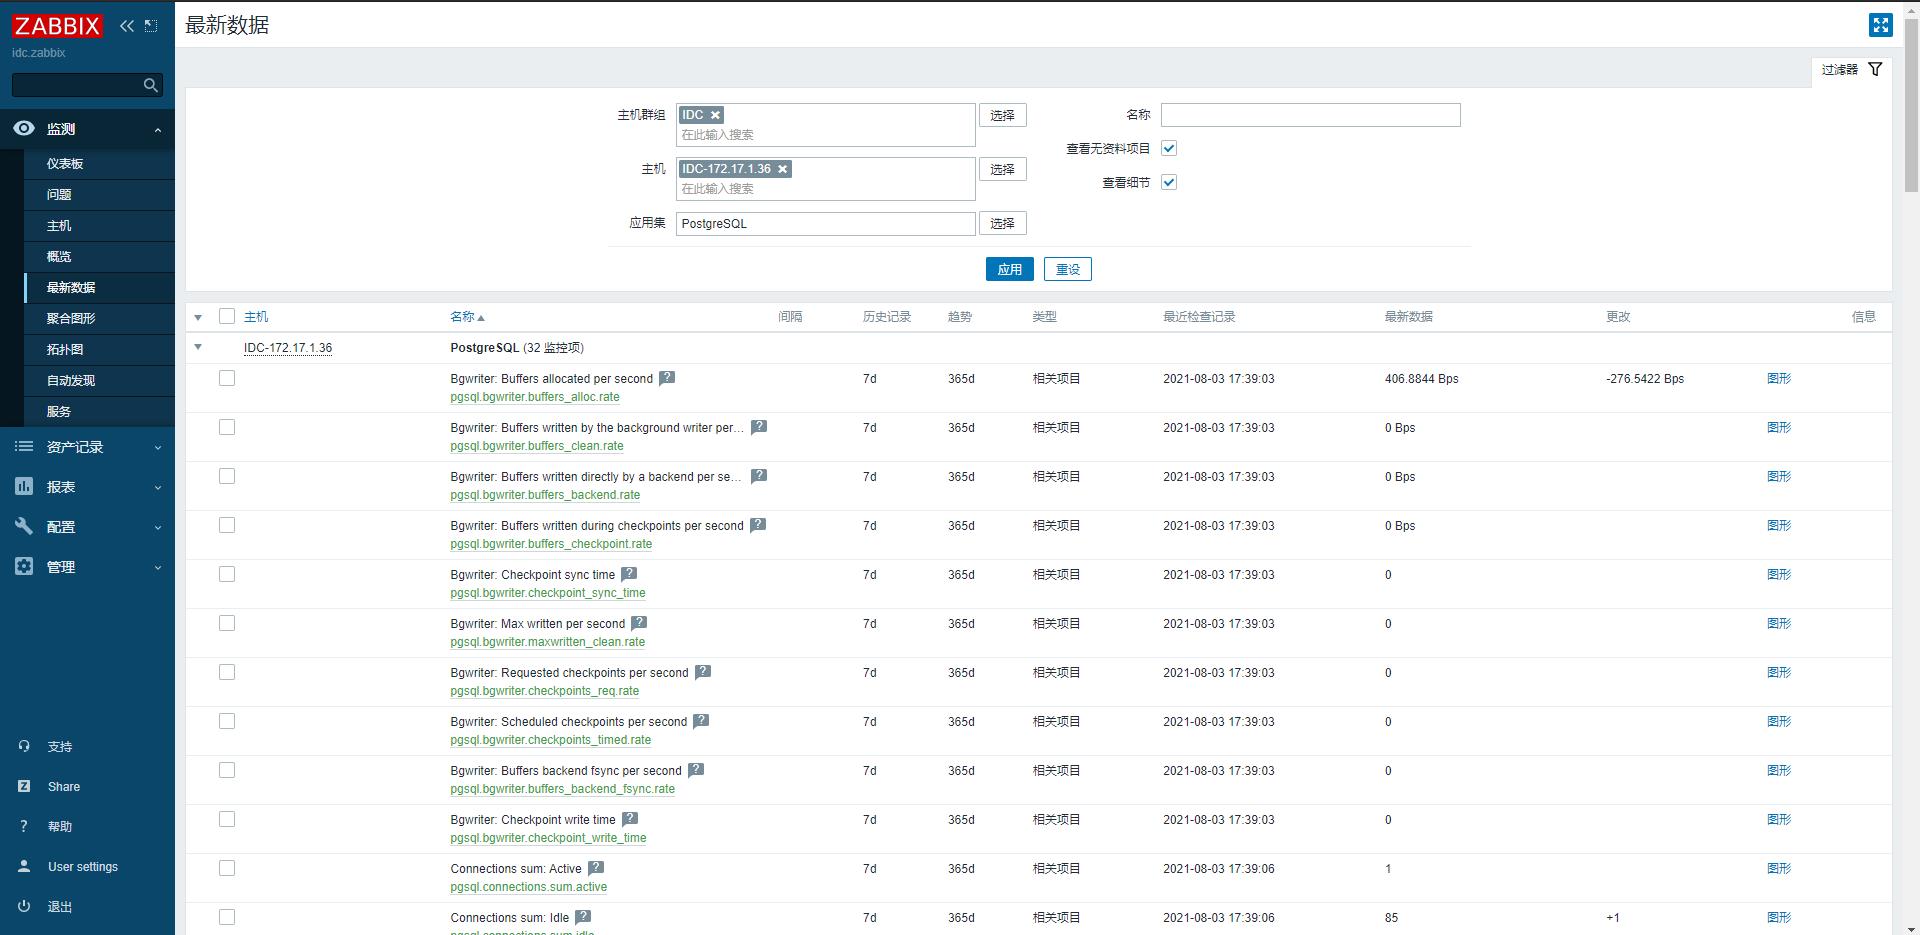Open help icon for Max written per second

[639, 623]
